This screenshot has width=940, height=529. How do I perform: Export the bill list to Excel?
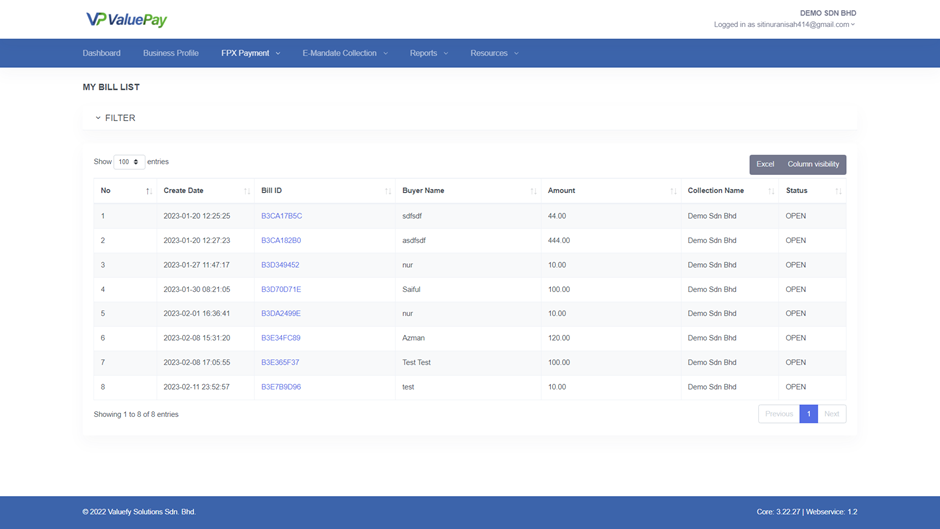click(x=765, y=164)
